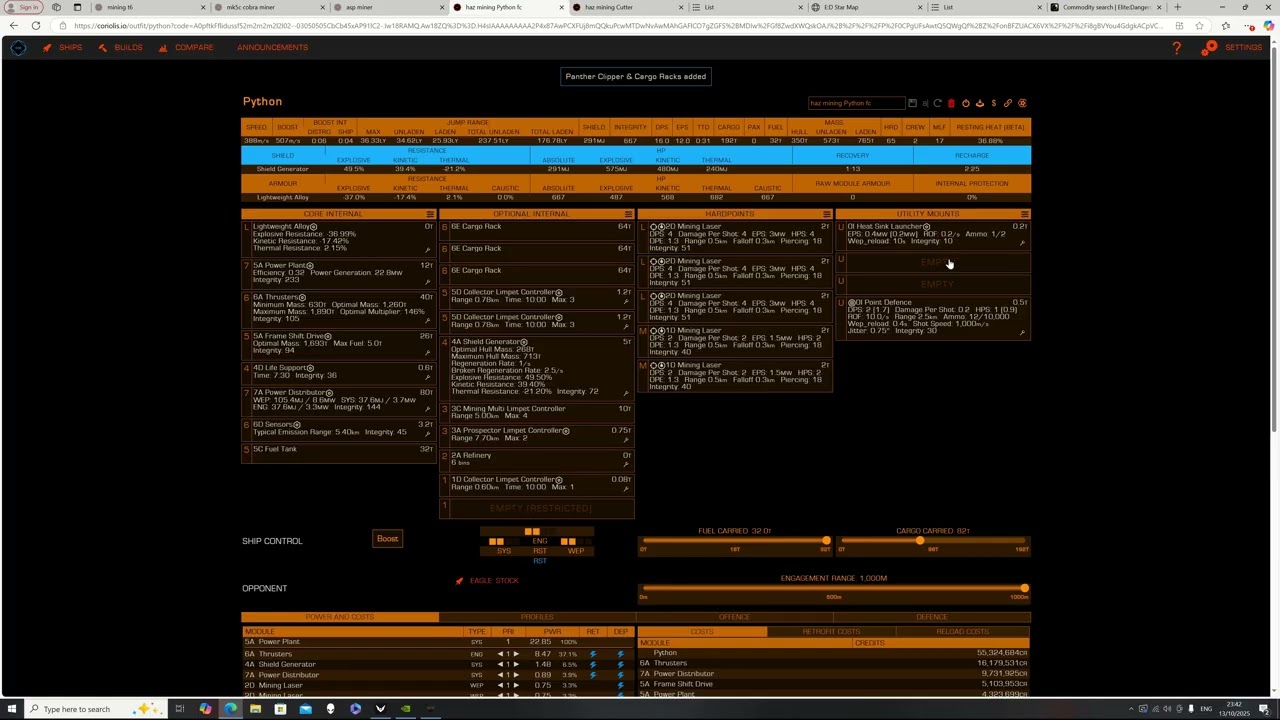Toggle deployed power for 7A Power Distributor

620,675
